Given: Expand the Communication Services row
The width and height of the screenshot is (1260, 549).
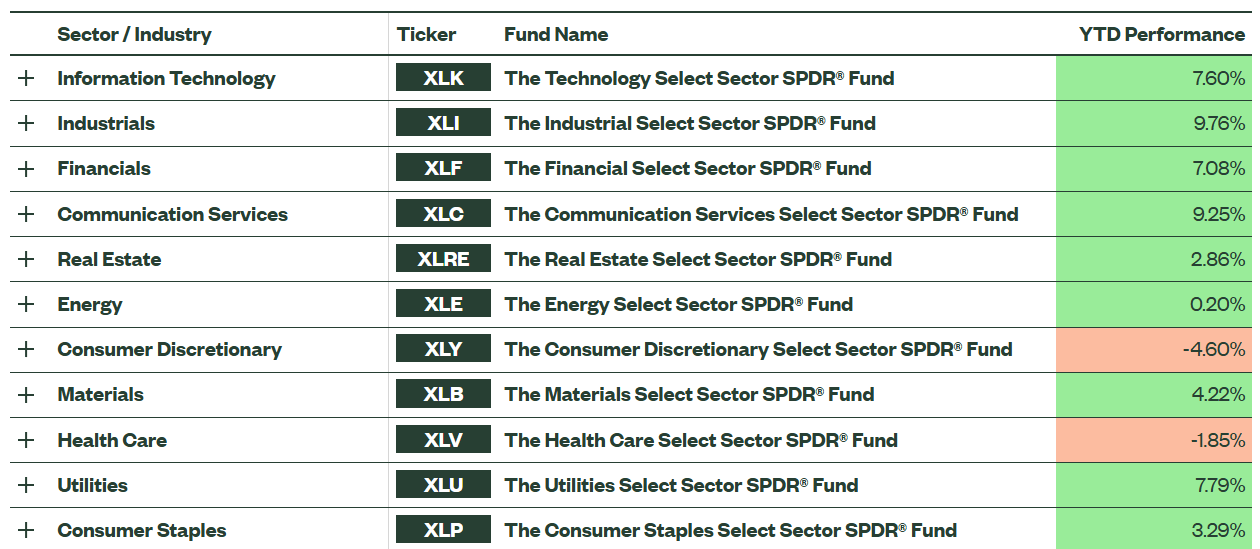Looking at the screenshot, I should [x=26, y=214].
